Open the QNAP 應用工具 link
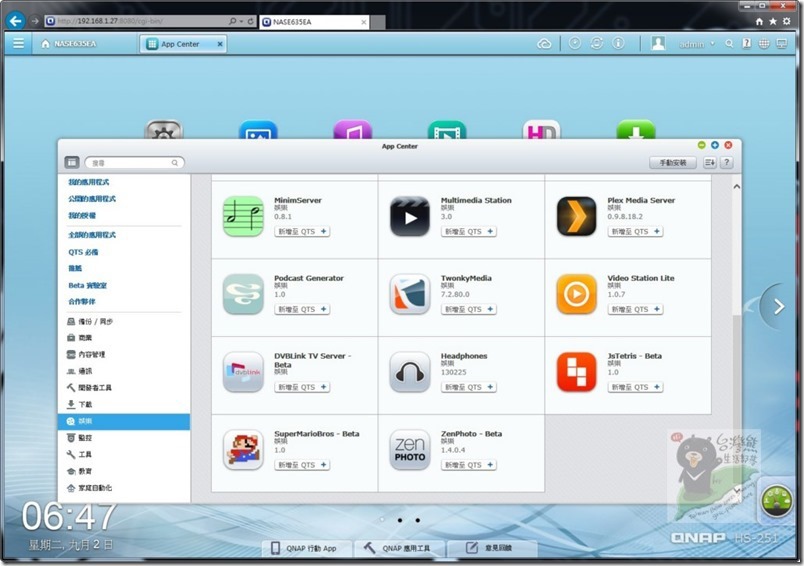The width and height of the screenshot is (804, 566). [x=398, y=548]
